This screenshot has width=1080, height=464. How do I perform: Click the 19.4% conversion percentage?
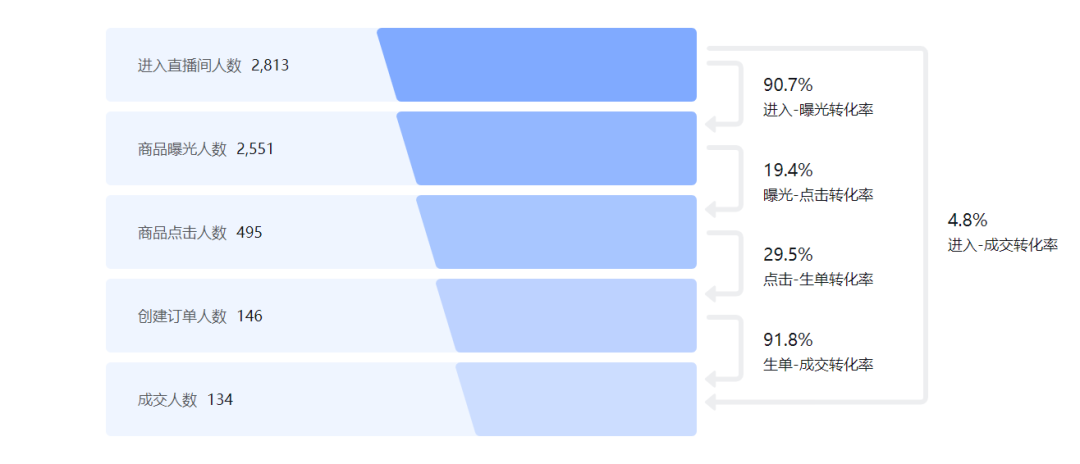[x=788, y=170]
